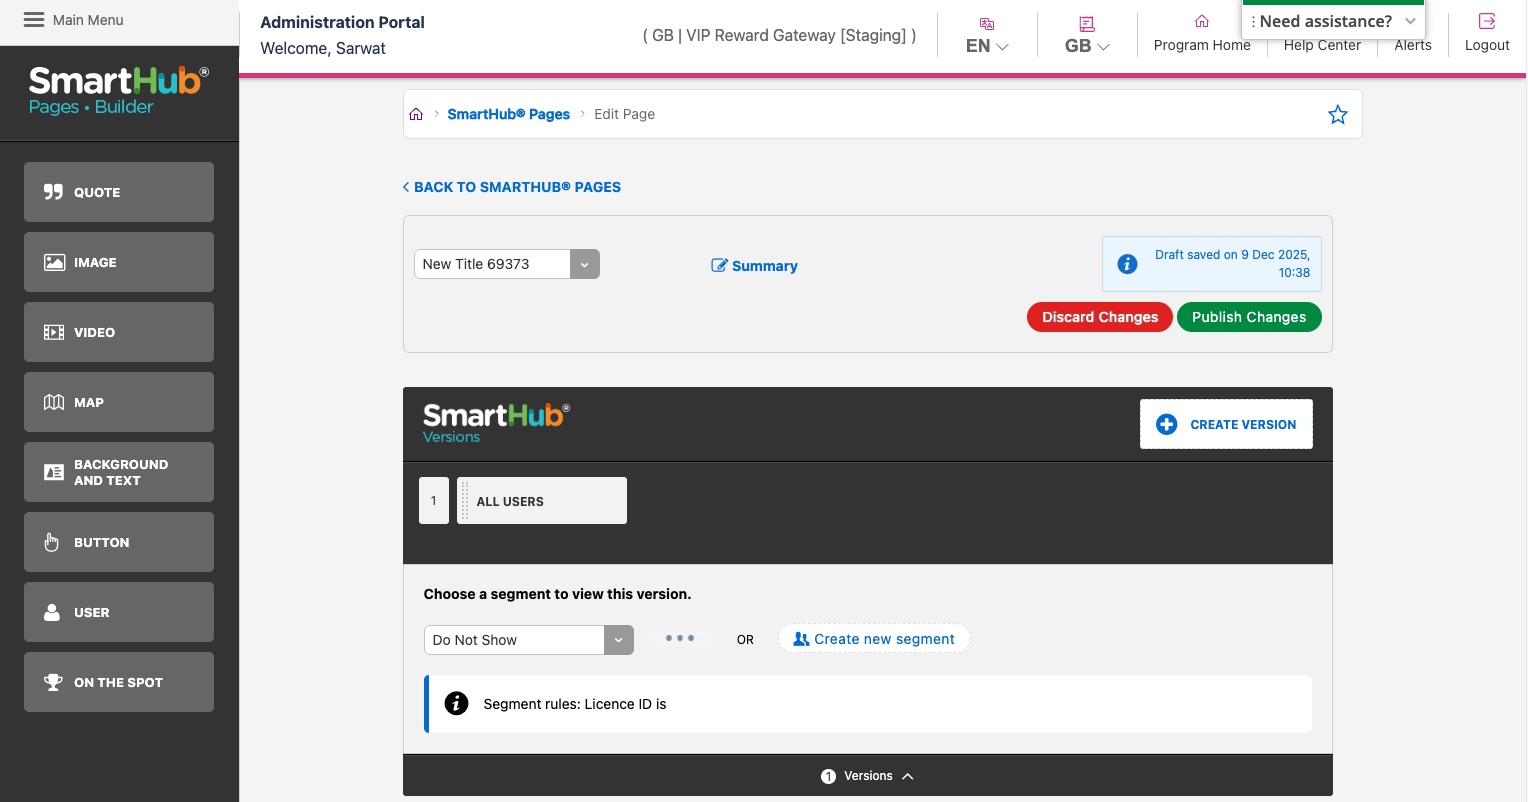Select the On The Spot tool

[x=118, y=682]
